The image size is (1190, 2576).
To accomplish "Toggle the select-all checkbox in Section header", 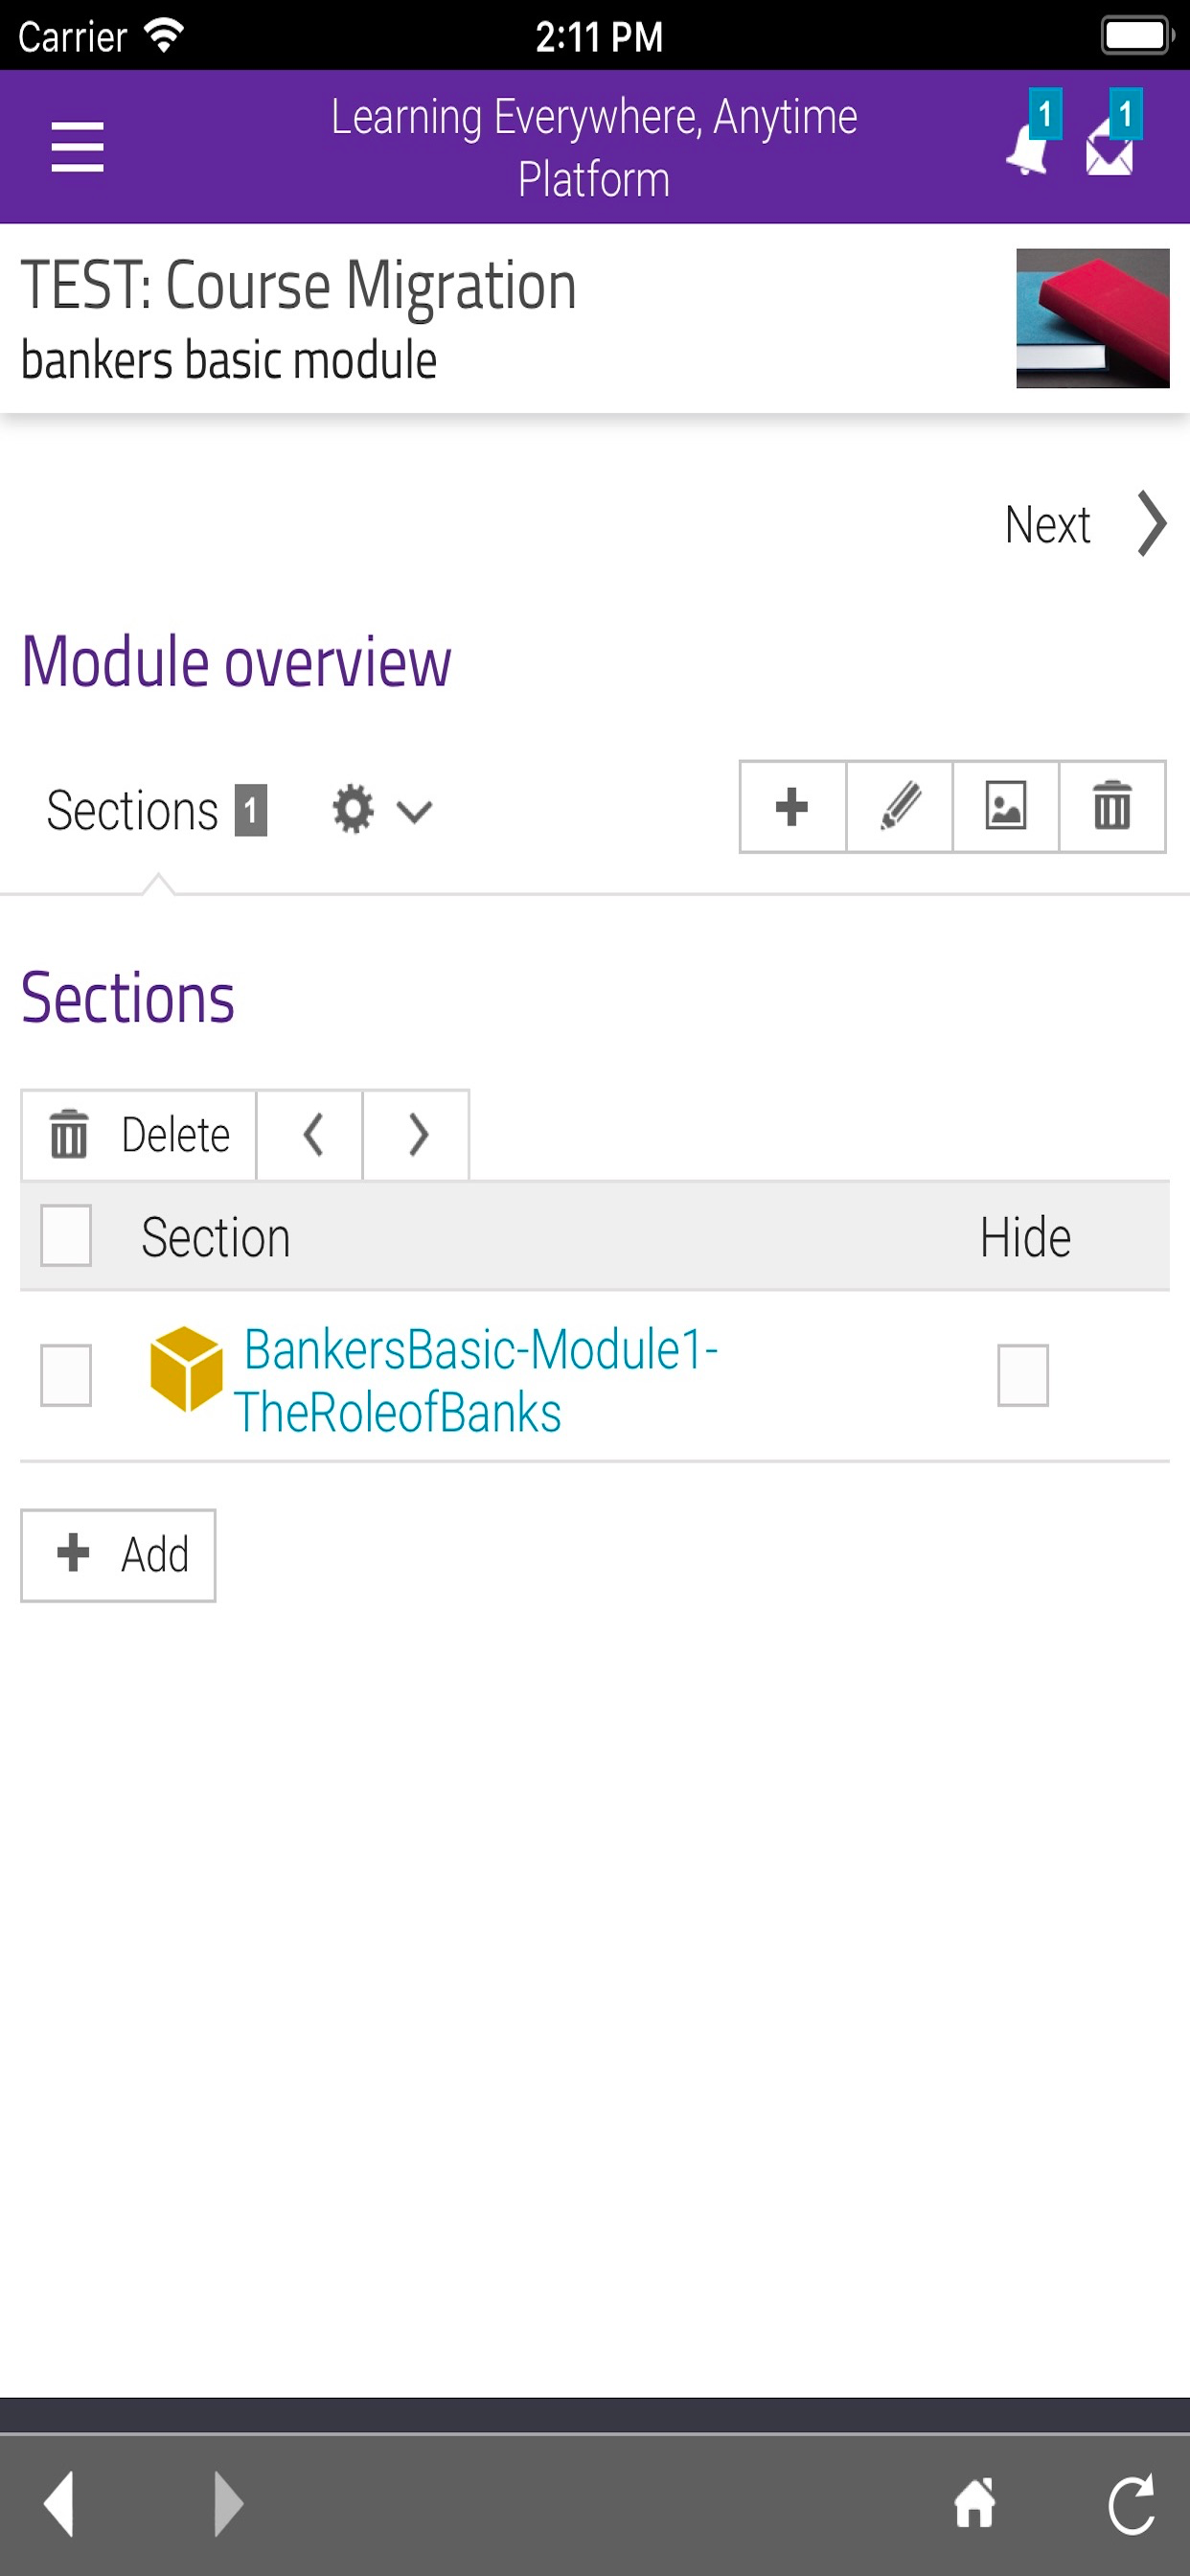I will tap(66, 1236).
